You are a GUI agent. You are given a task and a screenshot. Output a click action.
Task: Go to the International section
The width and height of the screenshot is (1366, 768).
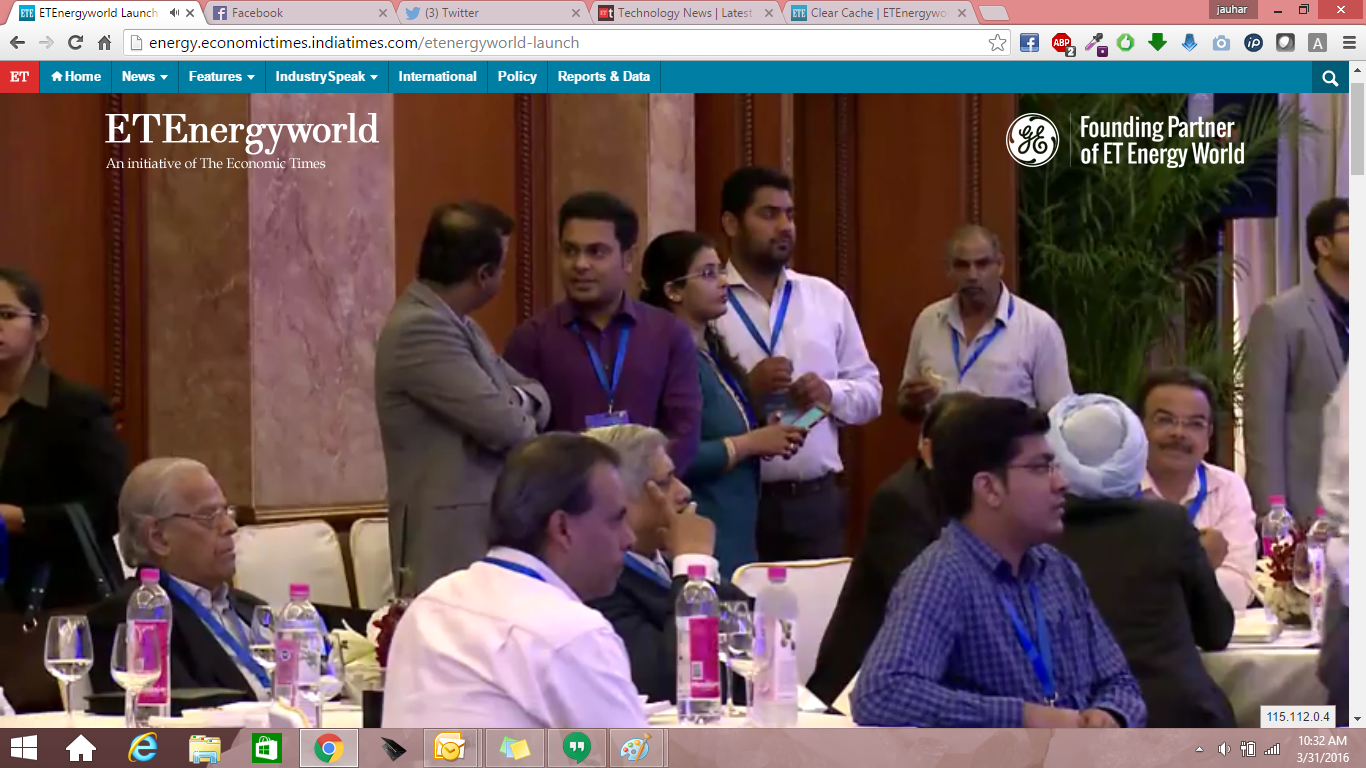[x=437, y=77]
